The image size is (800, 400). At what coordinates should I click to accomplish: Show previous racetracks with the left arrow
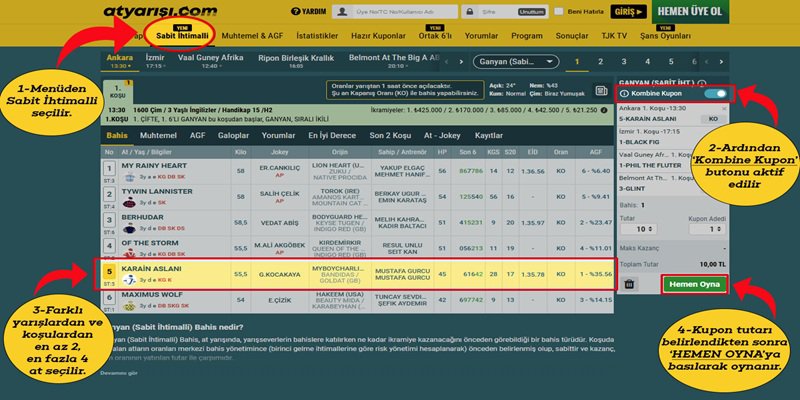point(447,62)
